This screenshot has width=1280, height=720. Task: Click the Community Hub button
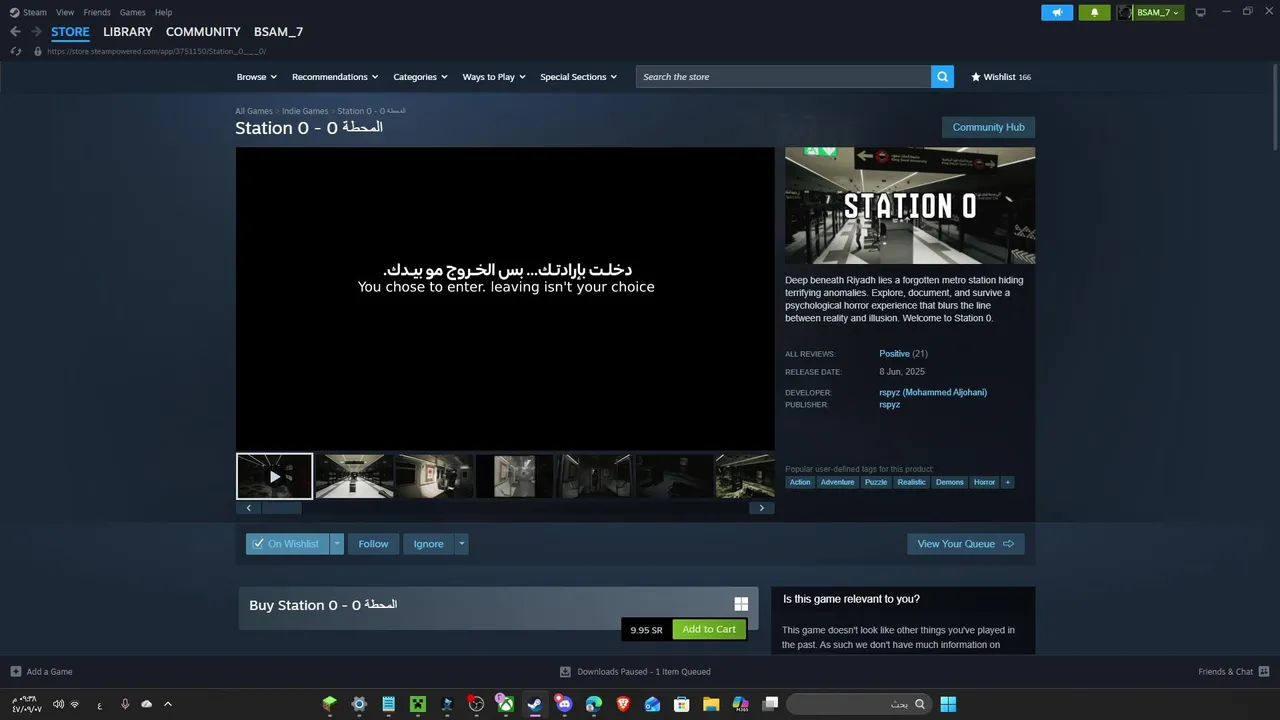pos(988,127)
